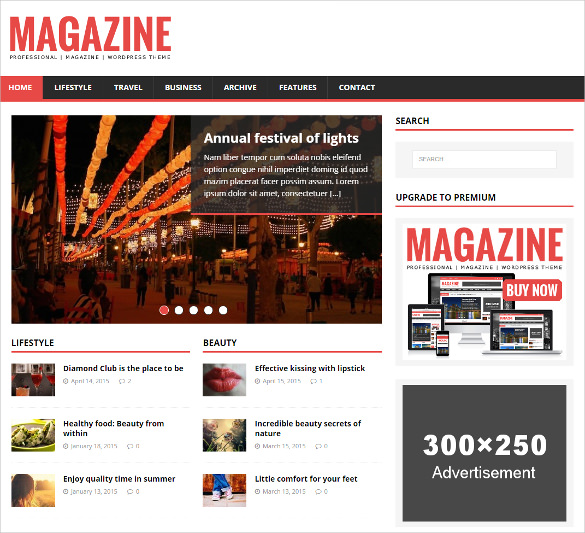Click the LIFESTYLE section heading

(33, 343)
